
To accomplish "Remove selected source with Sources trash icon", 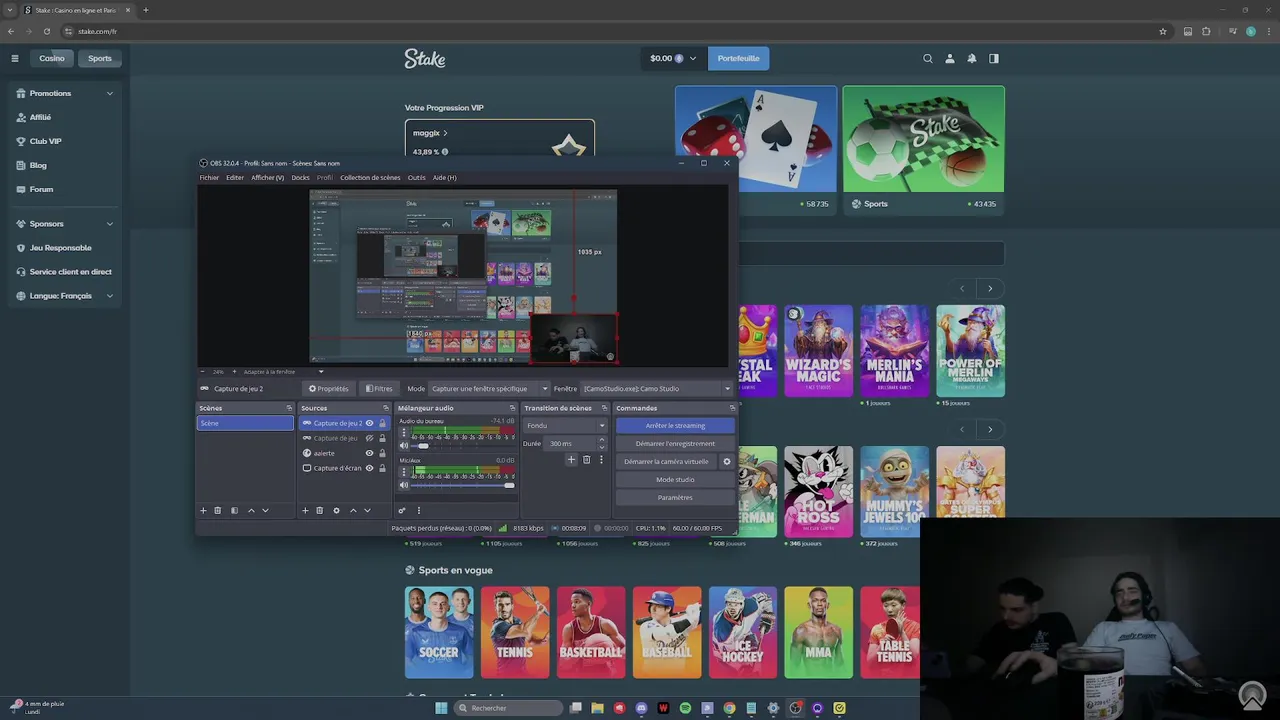I will coord(320,511).
